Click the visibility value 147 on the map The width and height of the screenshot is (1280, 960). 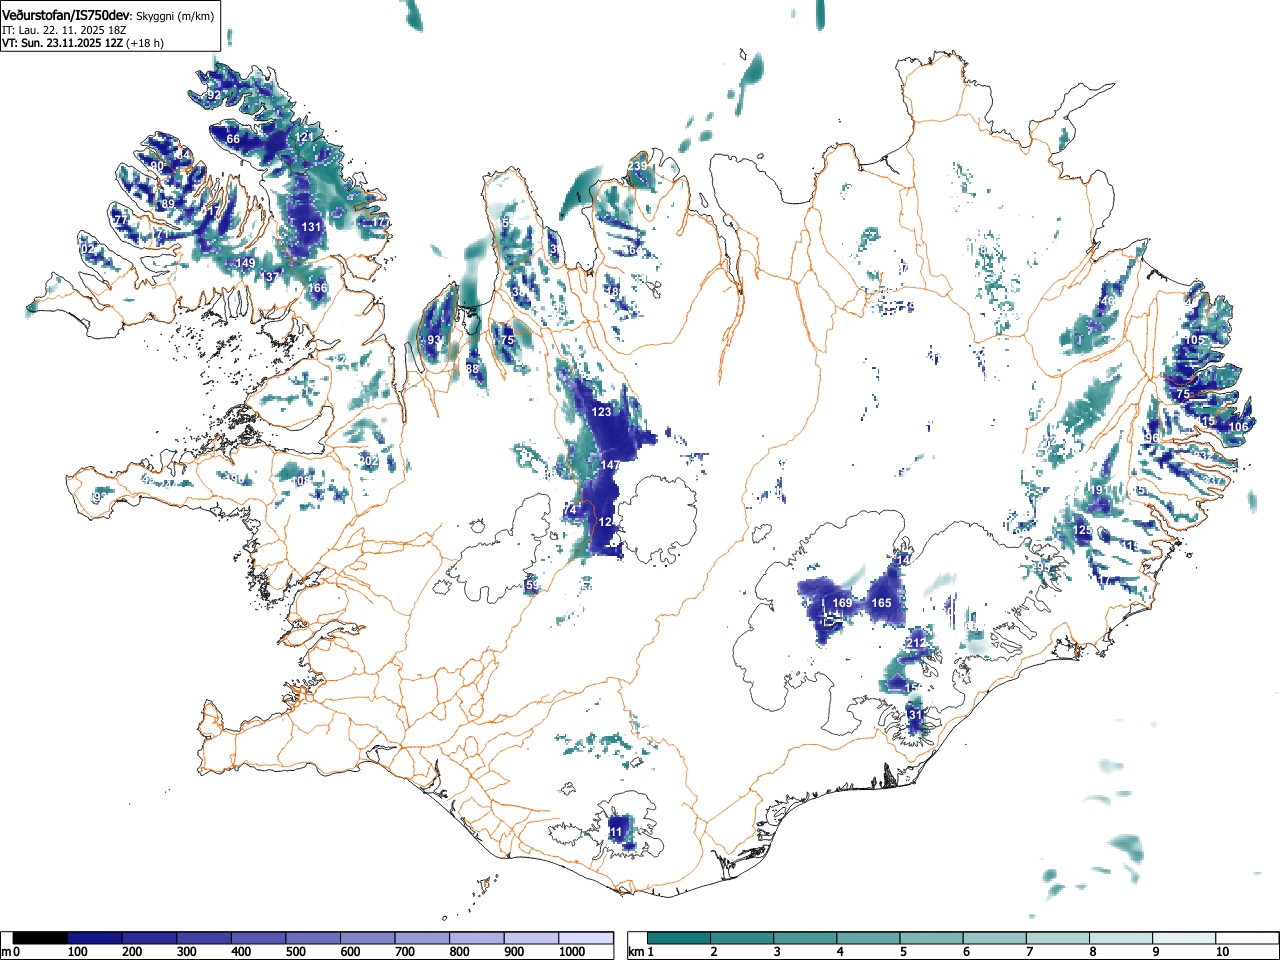pyautogui.click(x=611, y=466)
